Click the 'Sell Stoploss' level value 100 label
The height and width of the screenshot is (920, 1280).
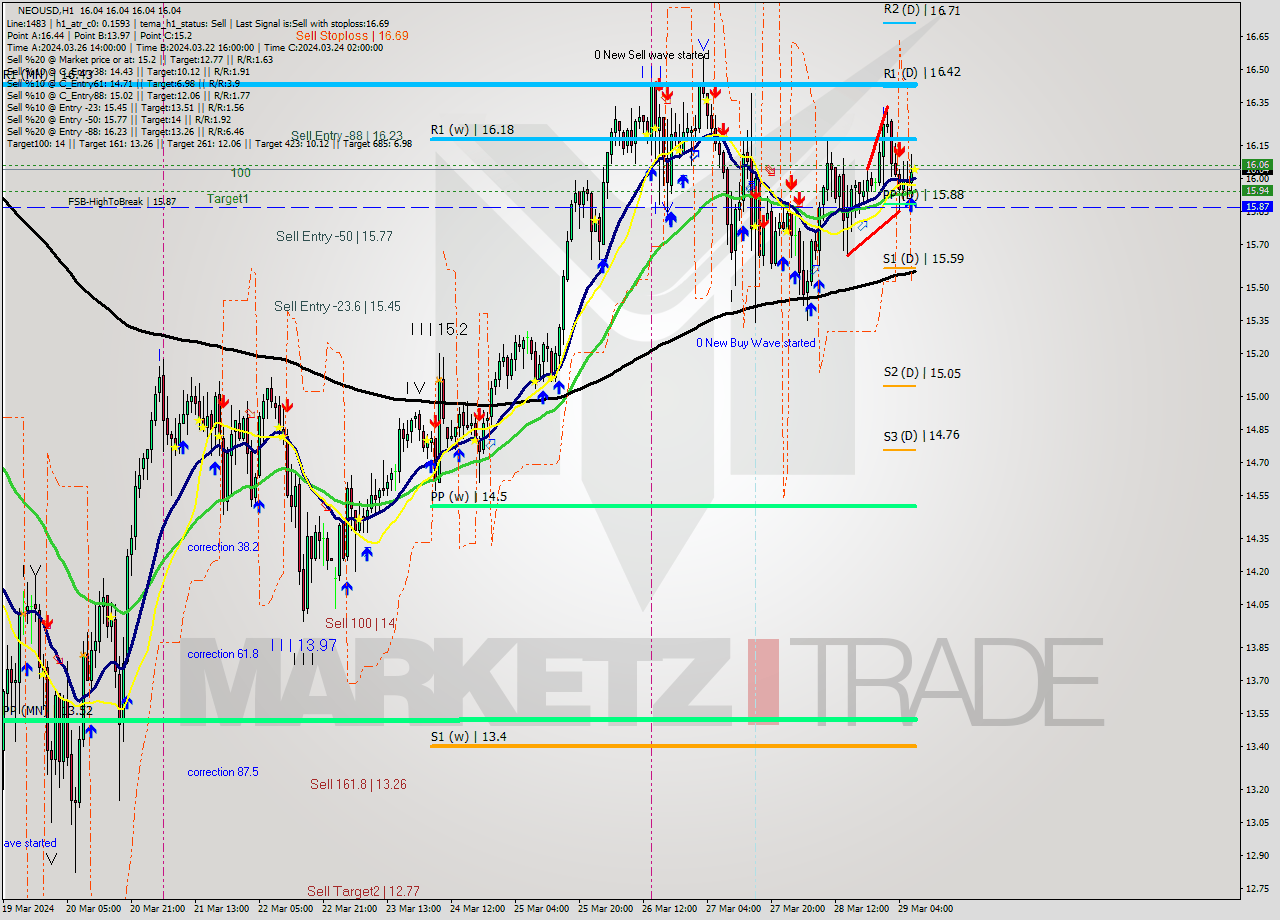pos(241,173)
